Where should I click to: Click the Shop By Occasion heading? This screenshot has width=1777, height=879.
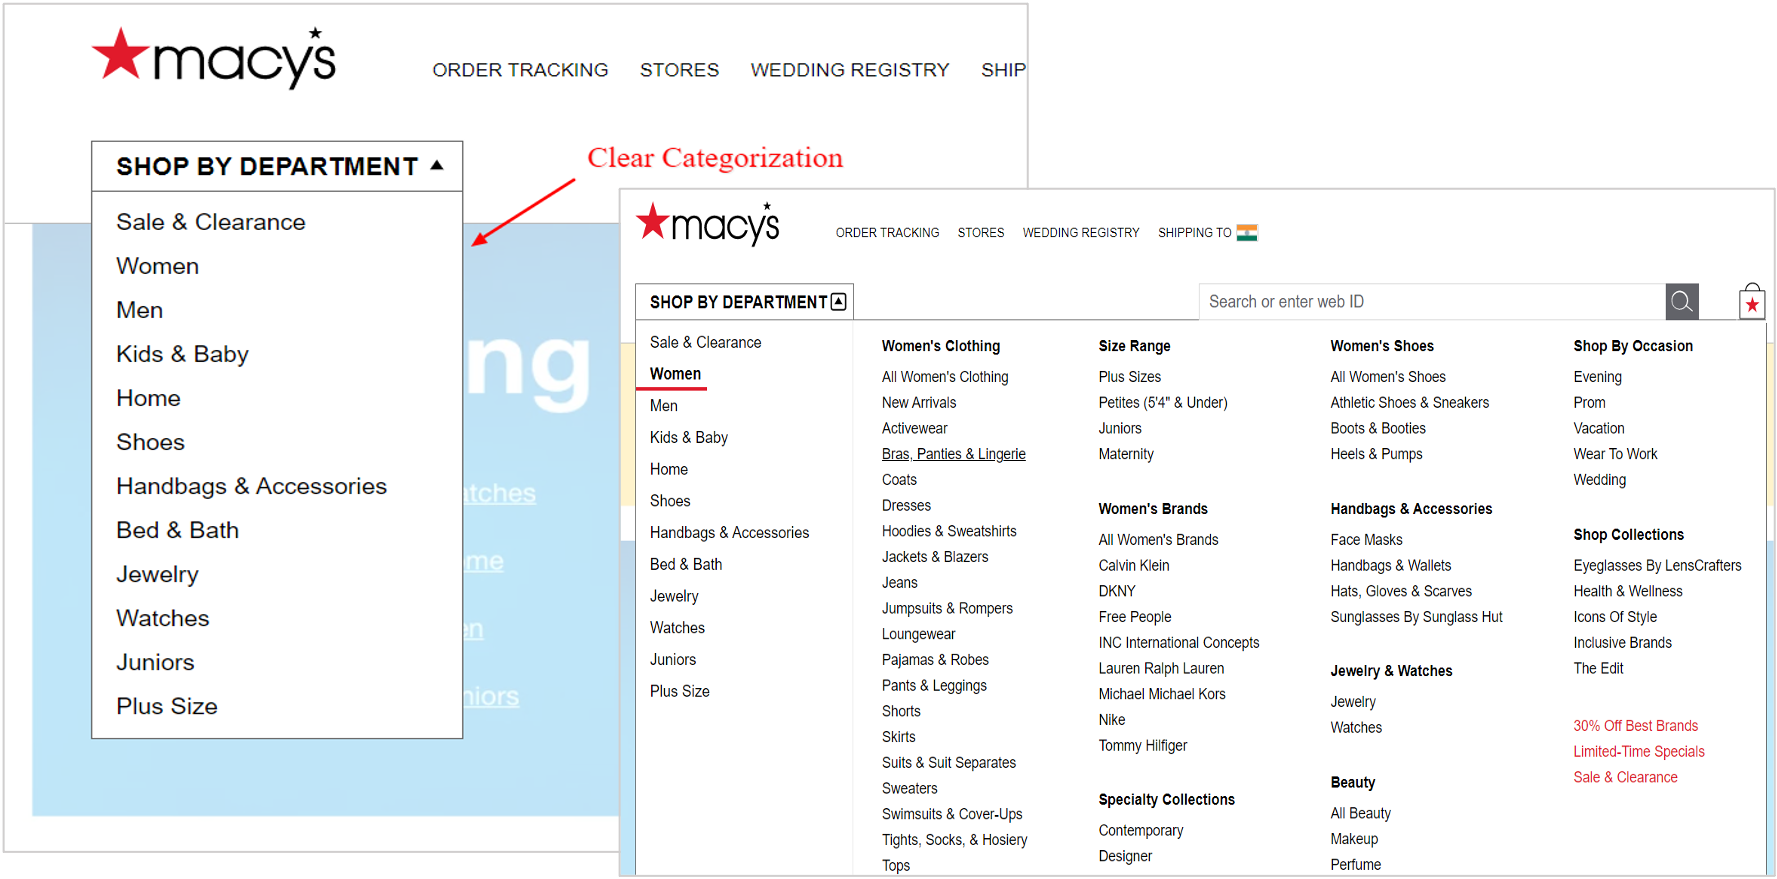(1633, 346)
